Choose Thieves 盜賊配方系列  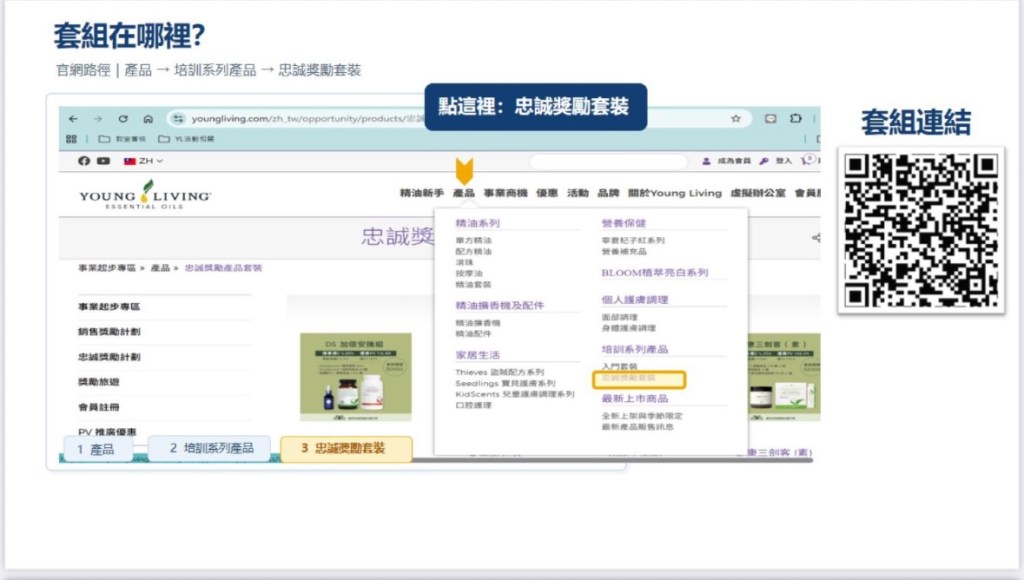[500, 372]
